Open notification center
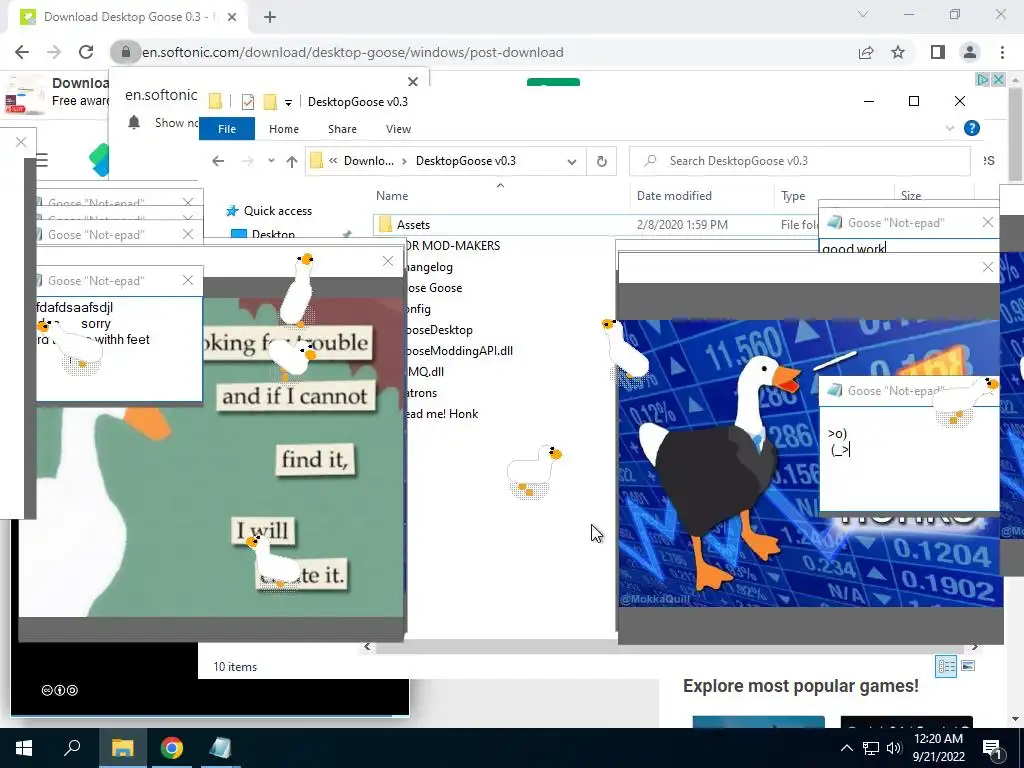The height and width of the screenshot is (768, 1024). coord(992,749)
